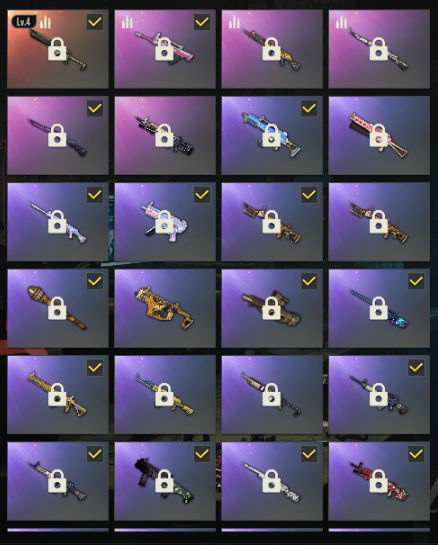Toggle the checkmark on the black and green SMG card
Viewport: 438px width, 545px height.
[202, 454]
